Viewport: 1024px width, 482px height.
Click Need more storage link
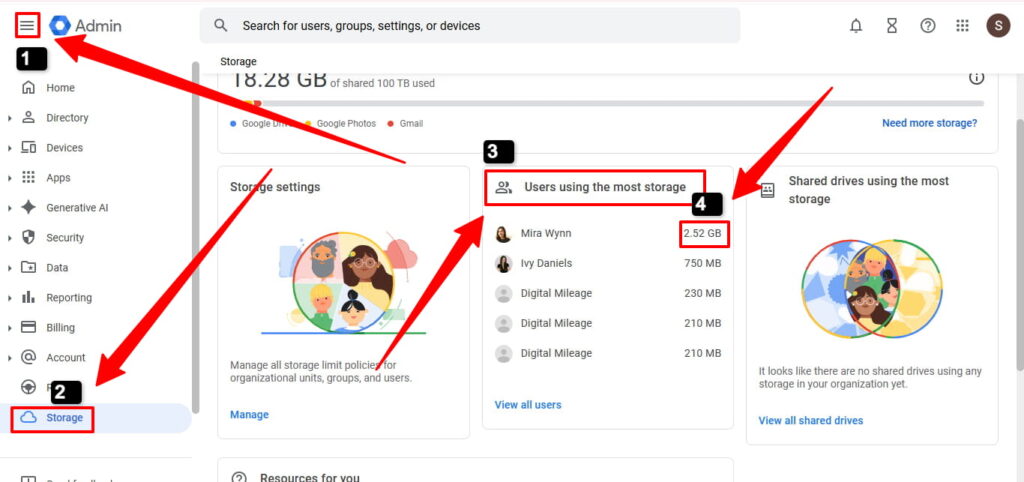coord(929,123)
